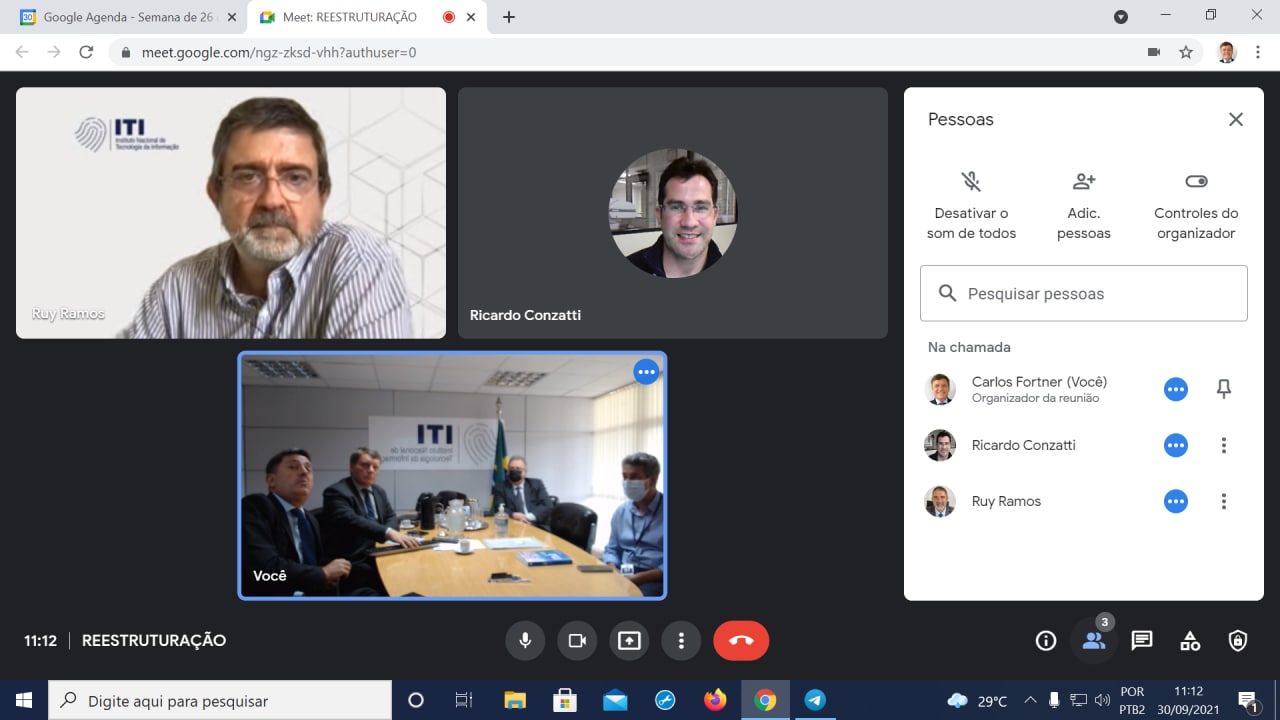1280x720 pixels.
Task: Open the meeting details info icon
Action: tap(1046, 641)
